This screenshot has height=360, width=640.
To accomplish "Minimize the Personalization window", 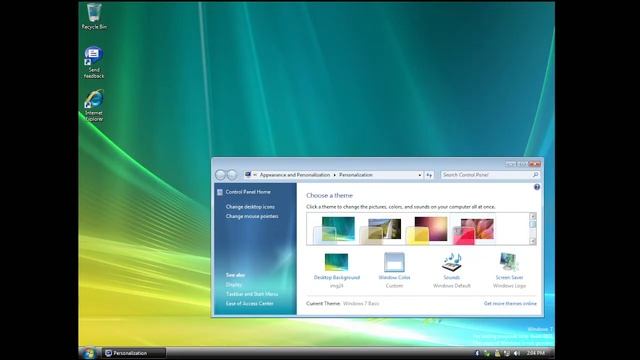I will [510, 164].
